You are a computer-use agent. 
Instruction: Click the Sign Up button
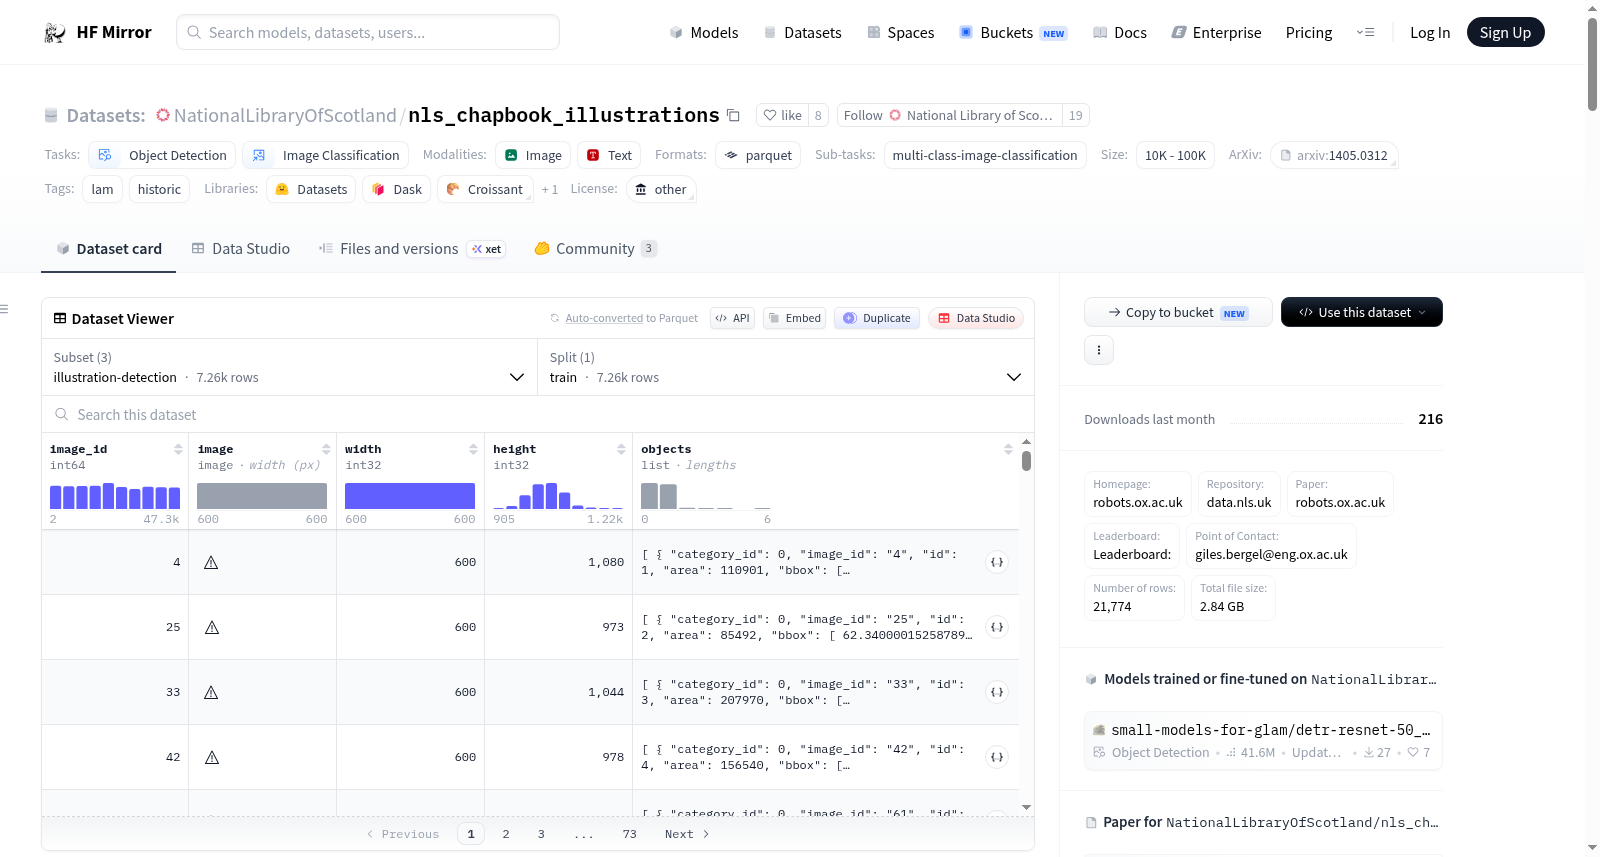click(1505, 32)
